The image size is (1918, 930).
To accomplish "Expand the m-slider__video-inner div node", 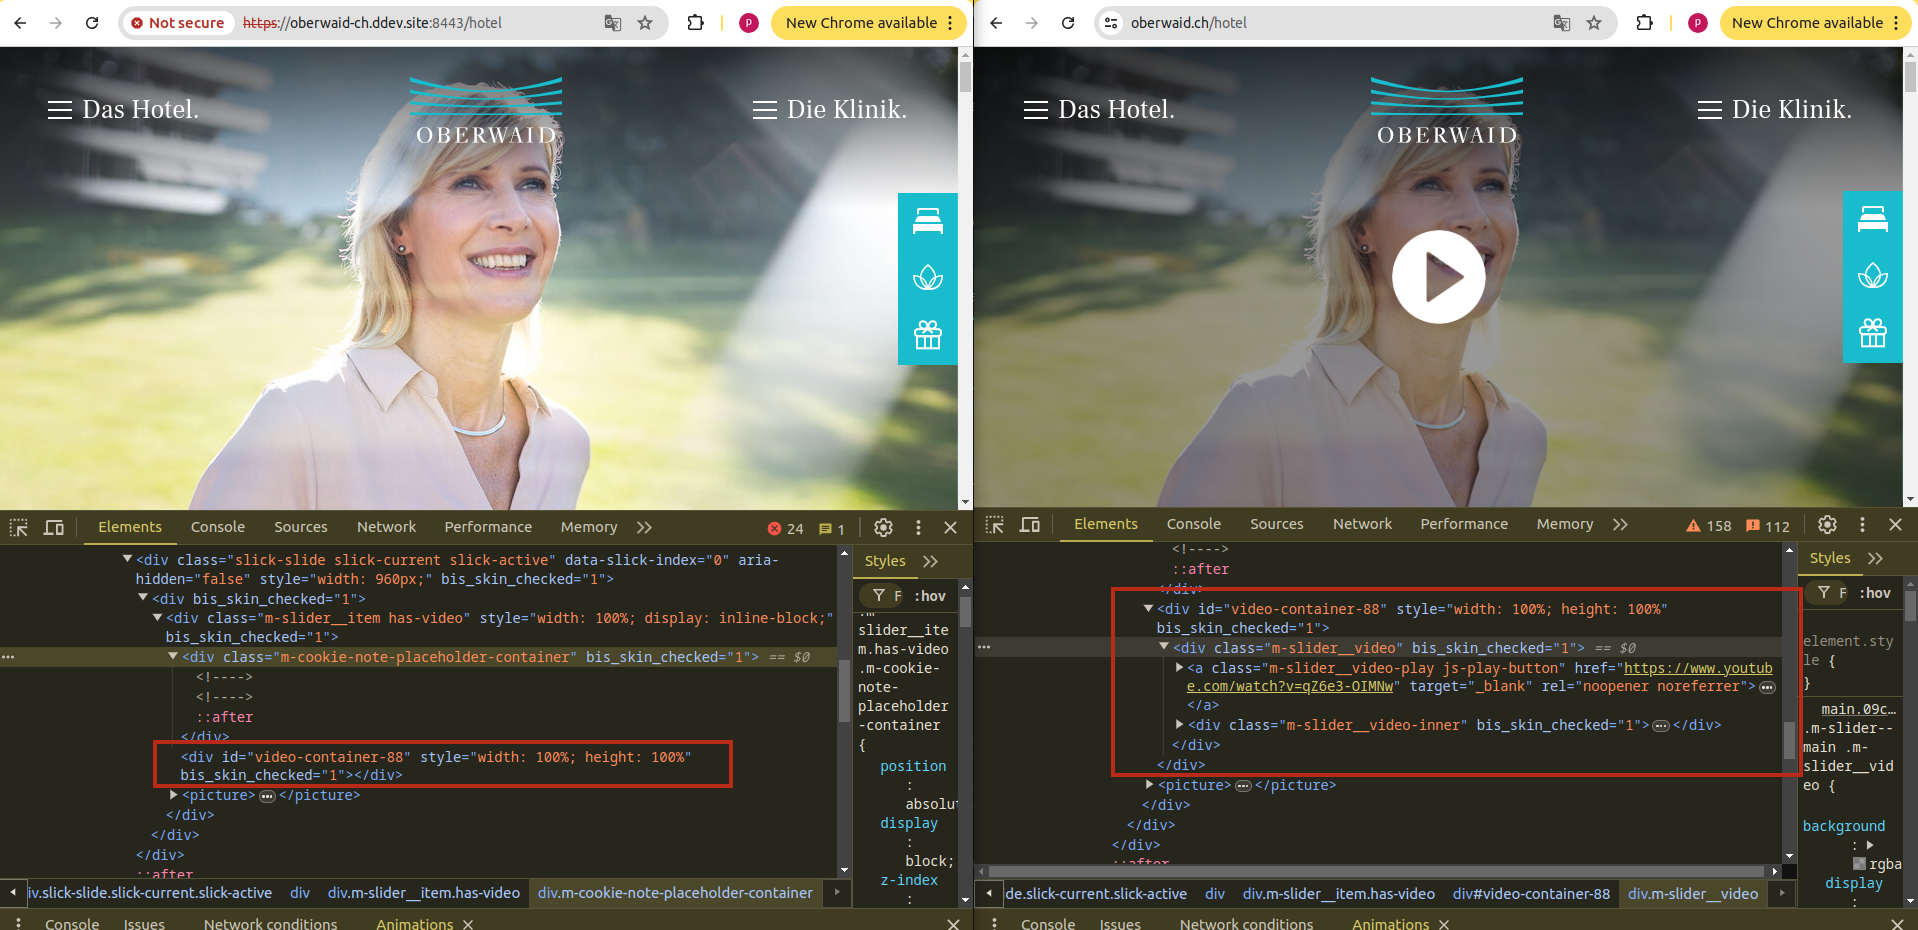I will tap(1180, 725).
